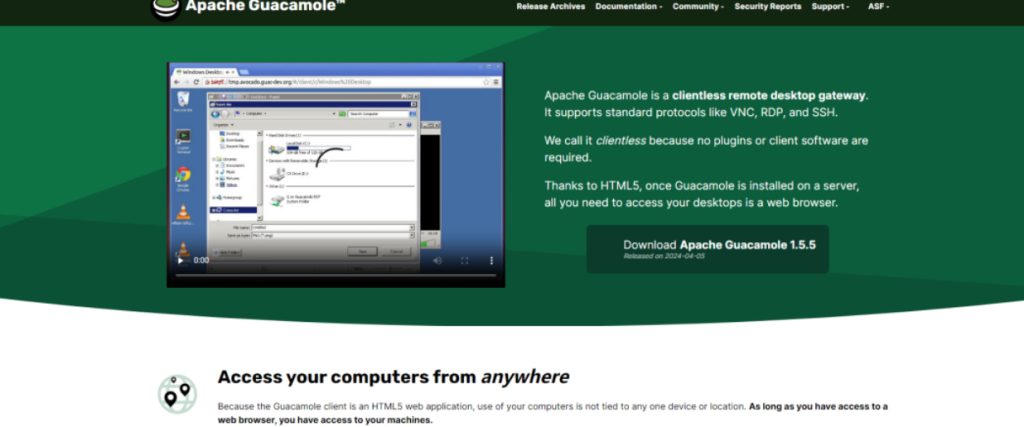Open the Support dropdown in navbar
Viewport: 1024px width, 427px height.
pyautogui.click(x=830, y=6)
